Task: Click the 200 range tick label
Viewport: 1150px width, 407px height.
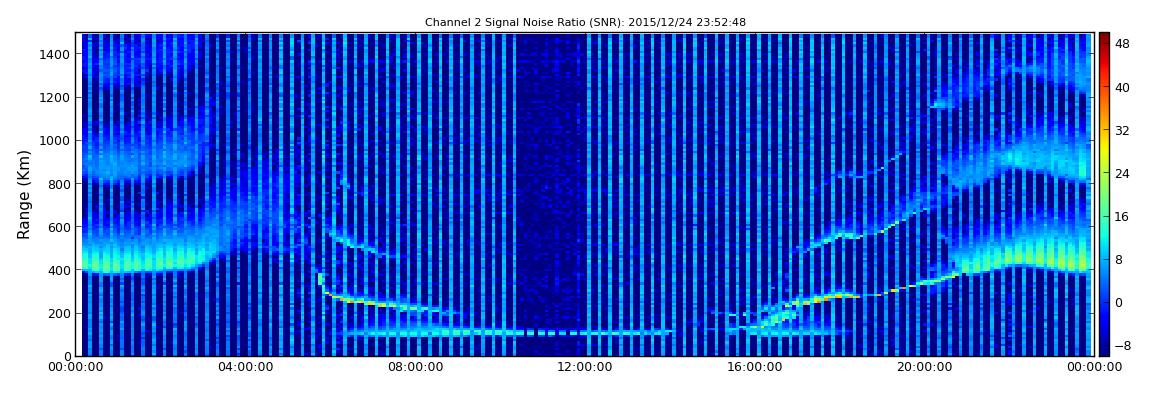Action: point(58,314)
